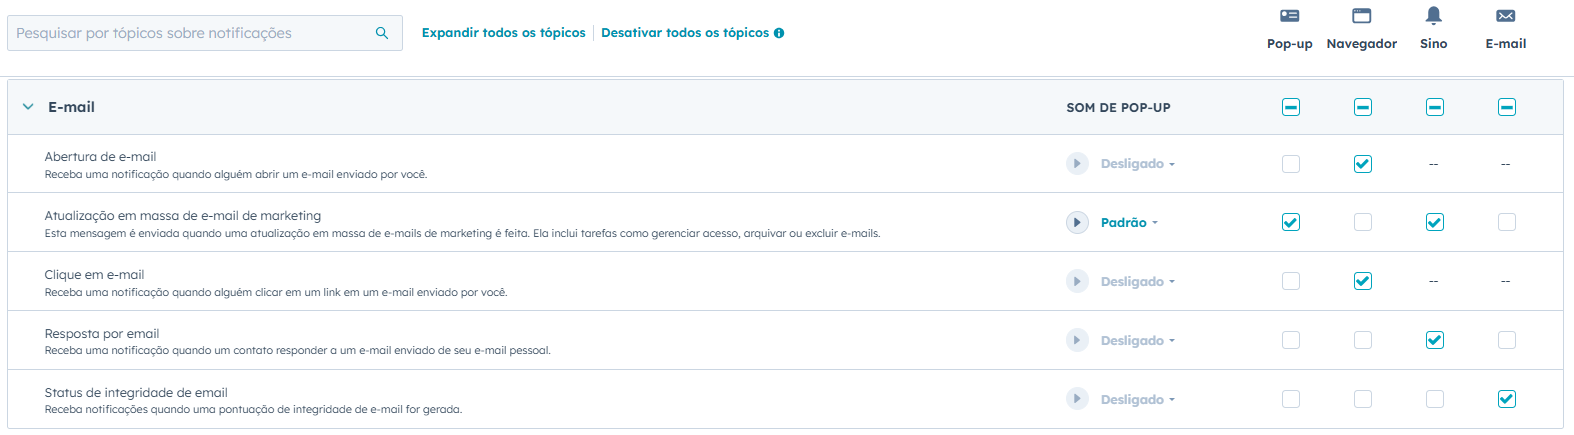The image size is (1574, 435).
Task: Toggle Sino checkbox in E-mail header row
Action: [x=1435, y=107]
